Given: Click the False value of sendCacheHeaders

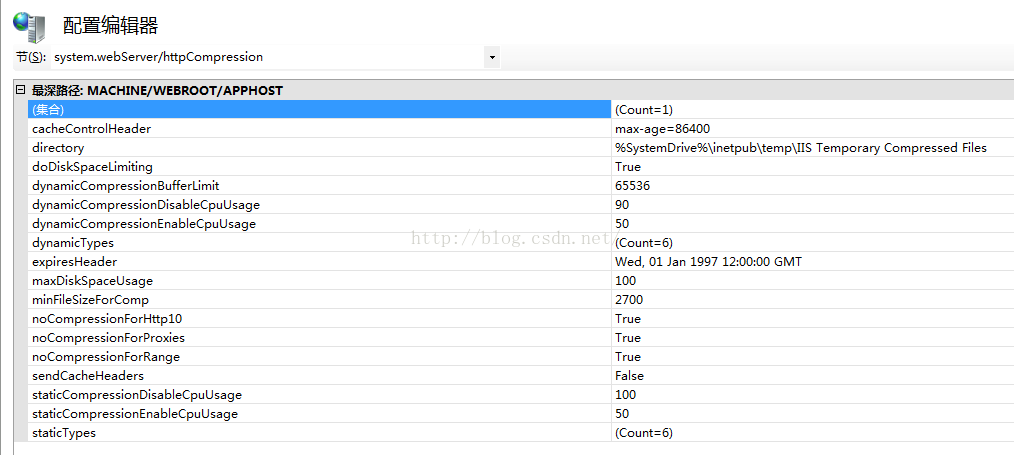Looking at the screenshot, I should [629, 376].
